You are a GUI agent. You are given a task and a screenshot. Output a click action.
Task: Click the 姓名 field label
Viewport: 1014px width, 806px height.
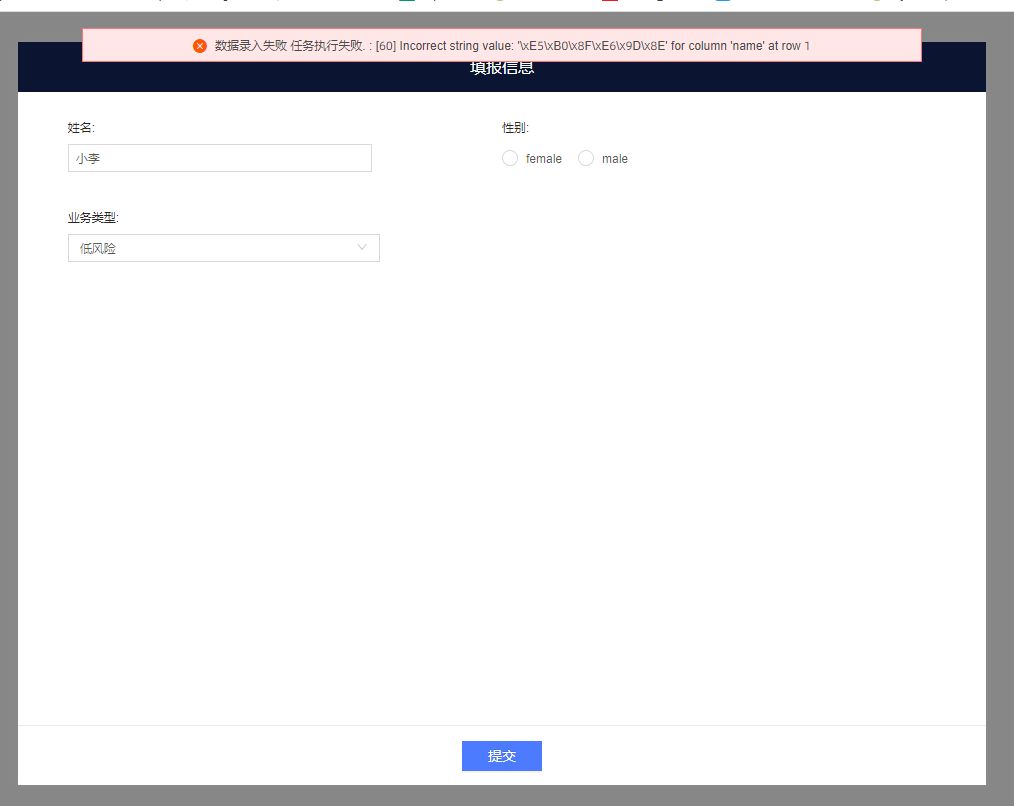[81, 128]
